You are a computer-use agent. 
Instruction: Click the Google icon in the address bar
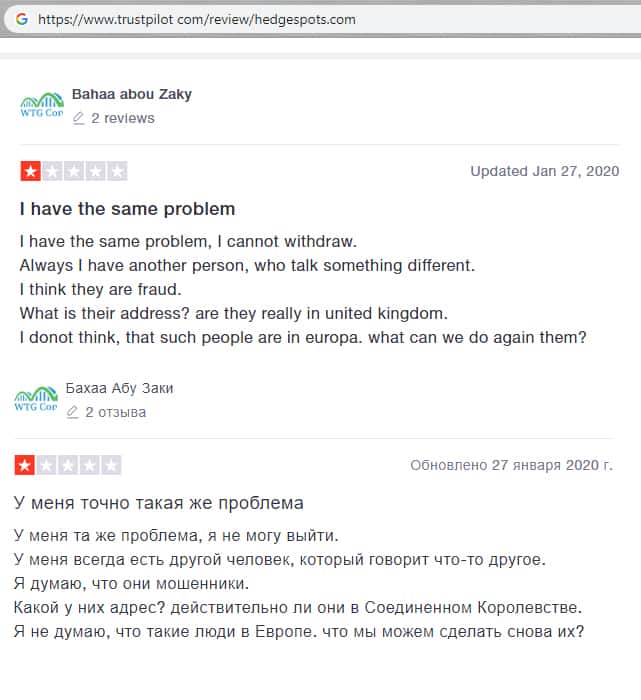tap(21, 19)
